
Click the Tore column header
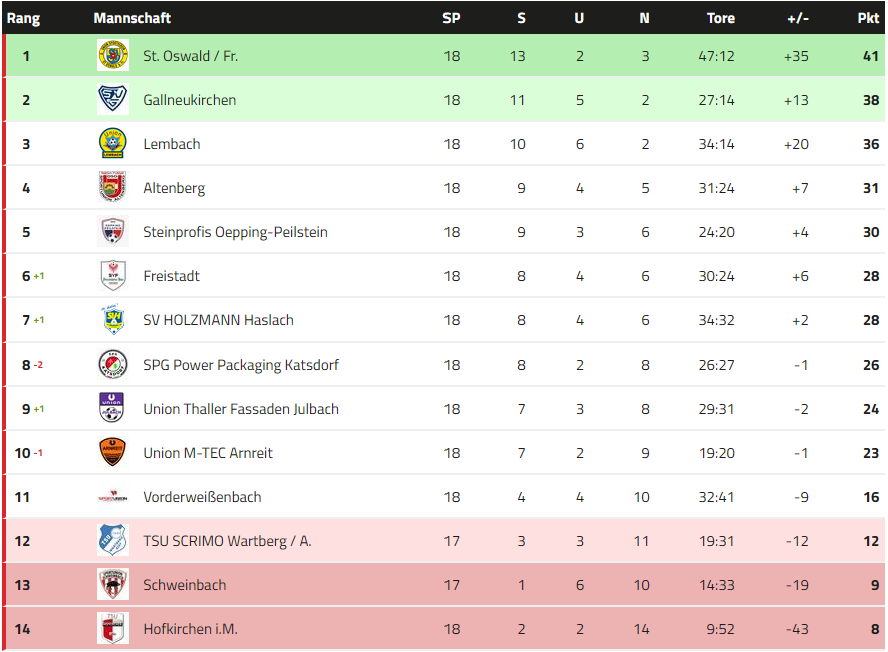click(x=720, y=18)
